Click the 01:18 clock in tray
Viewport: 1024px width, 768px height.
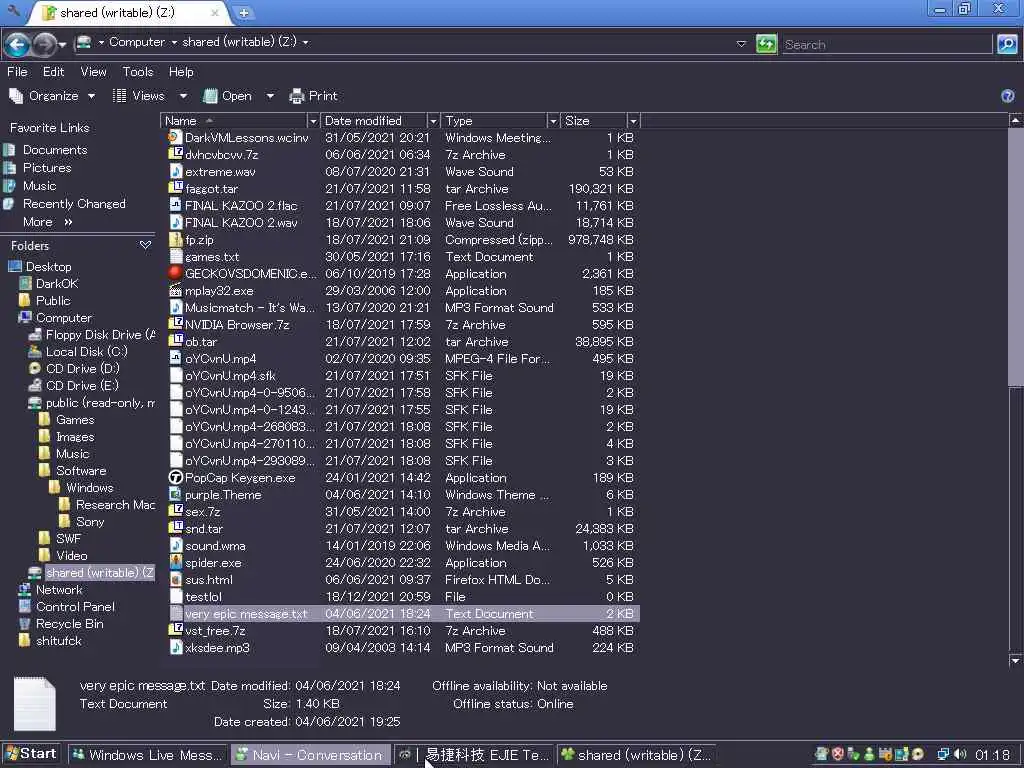[992, 754]
